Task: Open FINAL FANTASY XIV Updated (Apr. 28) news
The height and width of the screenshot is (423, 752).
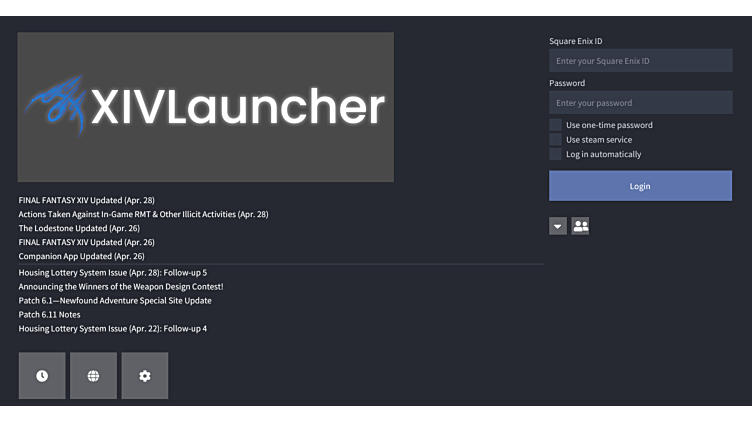Action: [87, 200]
